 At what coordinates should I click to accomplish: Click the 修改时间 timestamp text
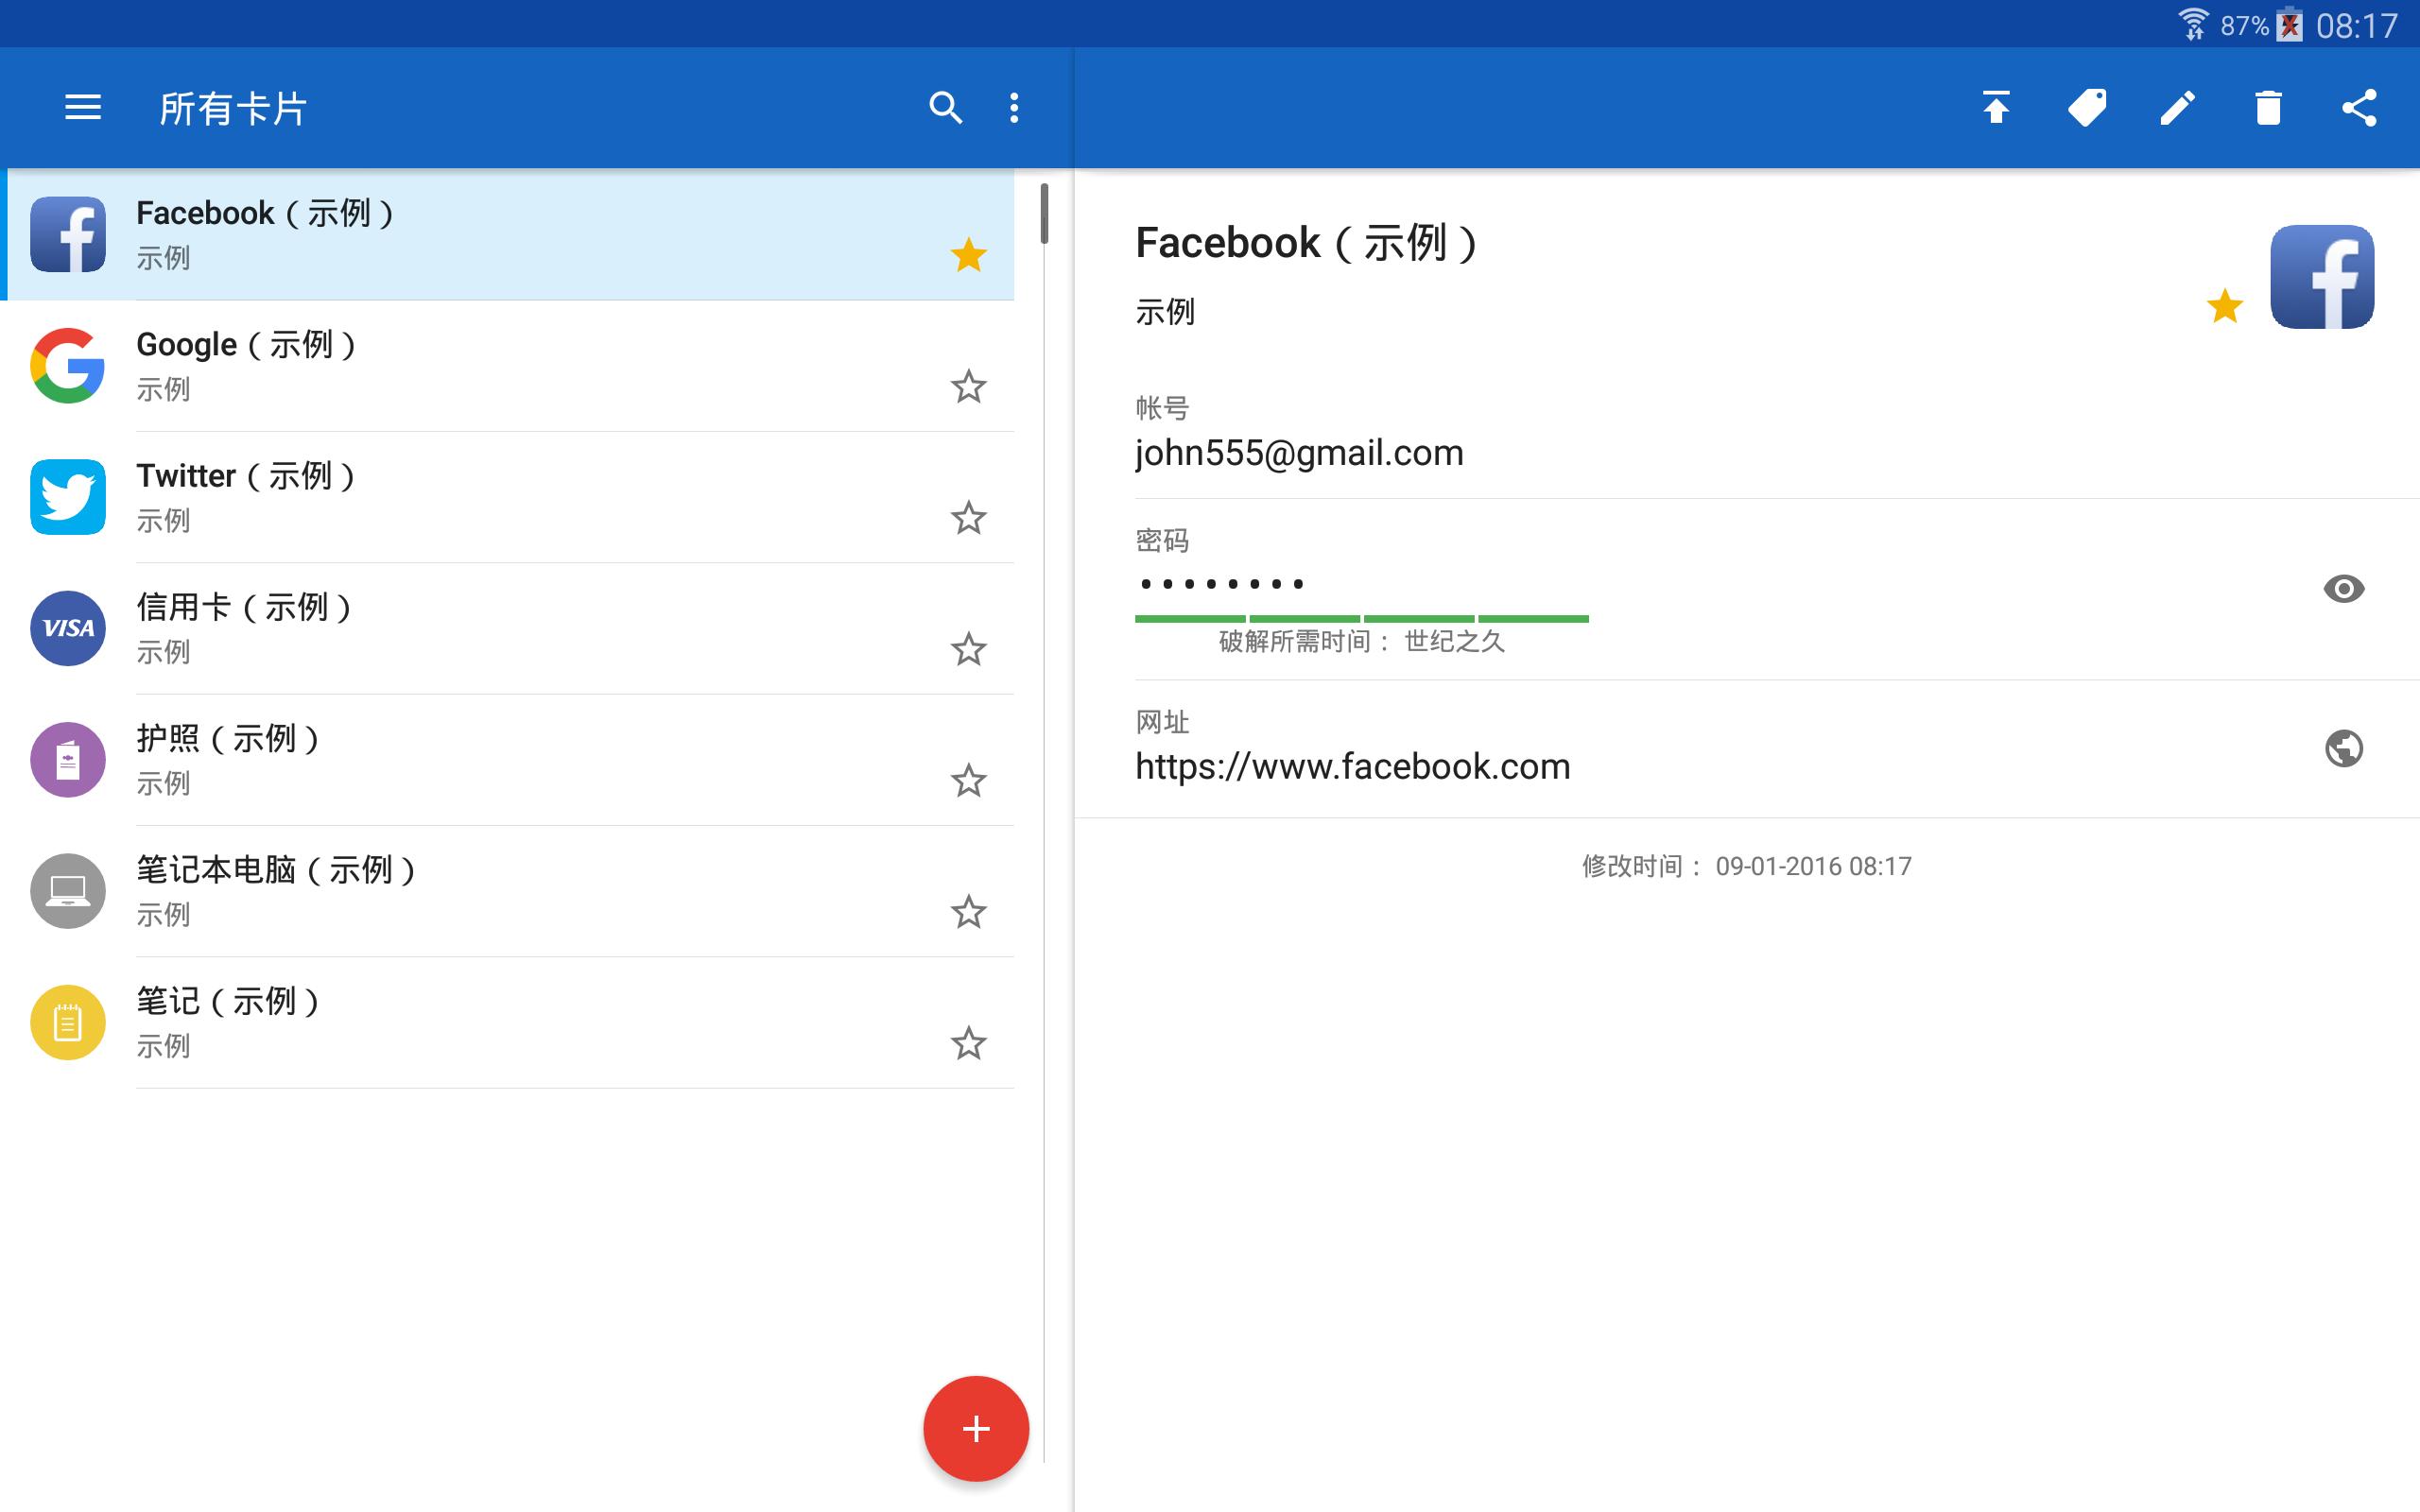[x=1747, y=866]
